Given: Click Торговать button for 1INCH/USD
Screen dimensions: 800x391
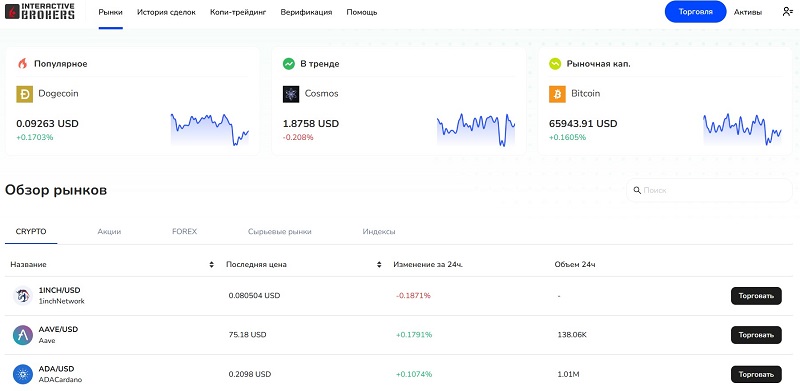Looking at the screenshot, I should tap(756, 296).
